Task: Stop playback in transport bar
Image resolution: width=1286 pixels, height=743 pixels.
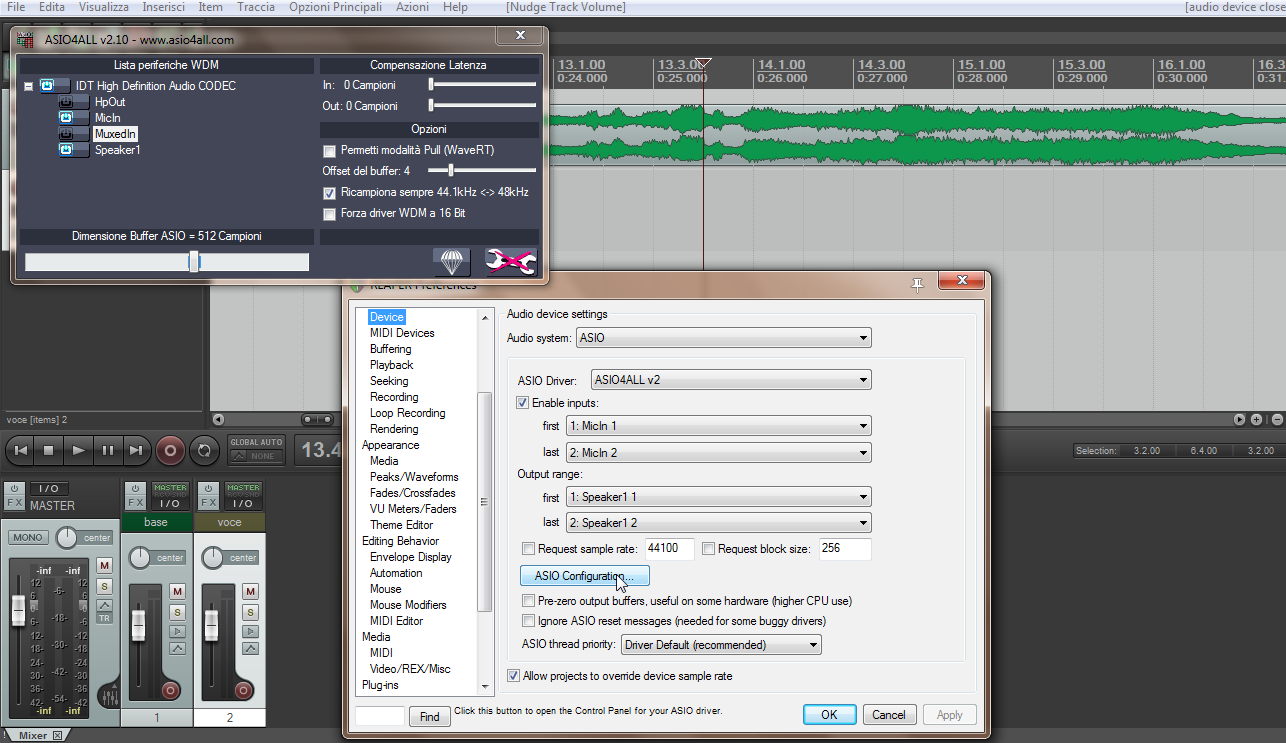Action: [49, 451]
